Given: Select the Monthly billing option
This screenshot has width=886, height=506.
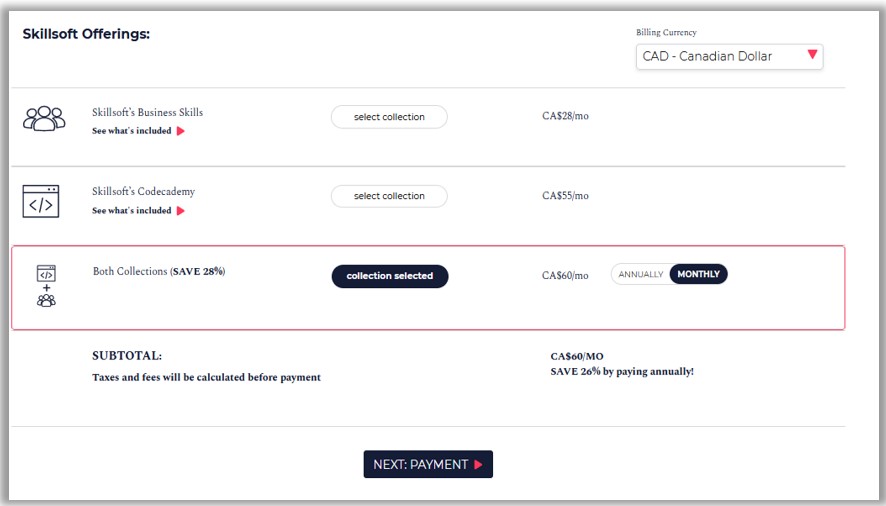Looking at the screenshot, I should click(698, 274).
